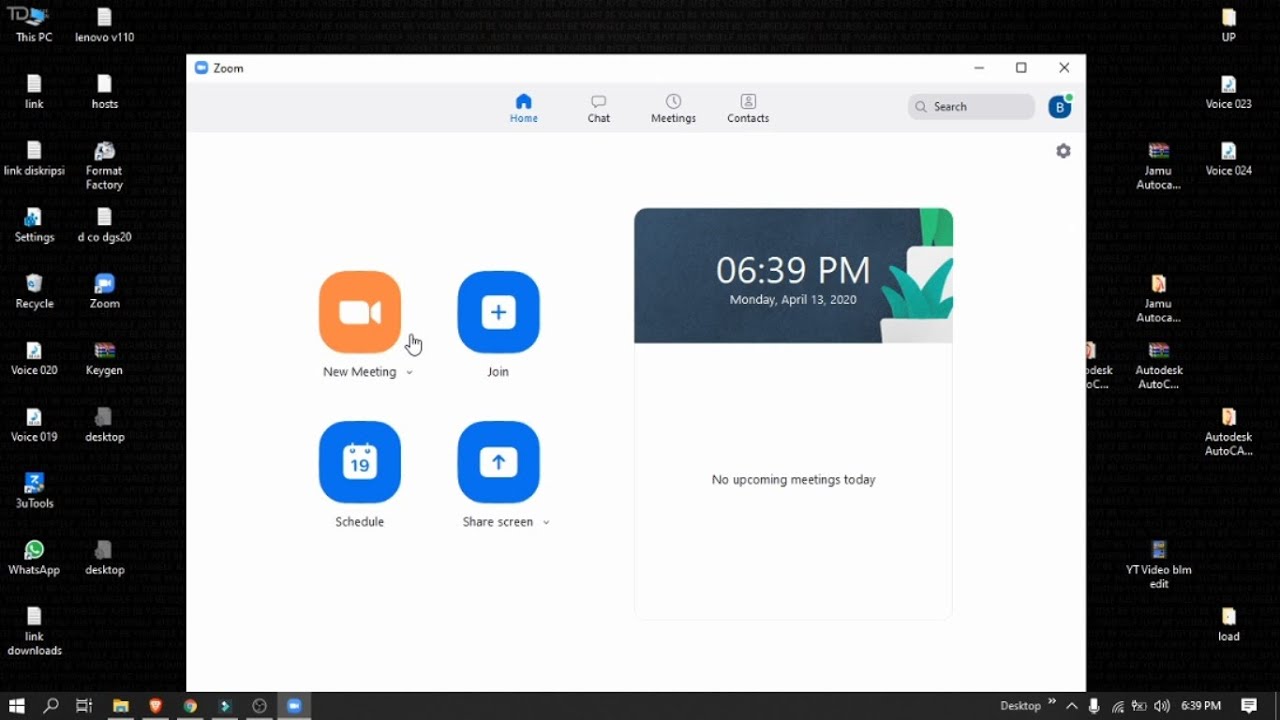The image size is (1280, 720).
Task: Click the 'Monday, April 13, 2020' date text
Action: (x=793, y=300)
